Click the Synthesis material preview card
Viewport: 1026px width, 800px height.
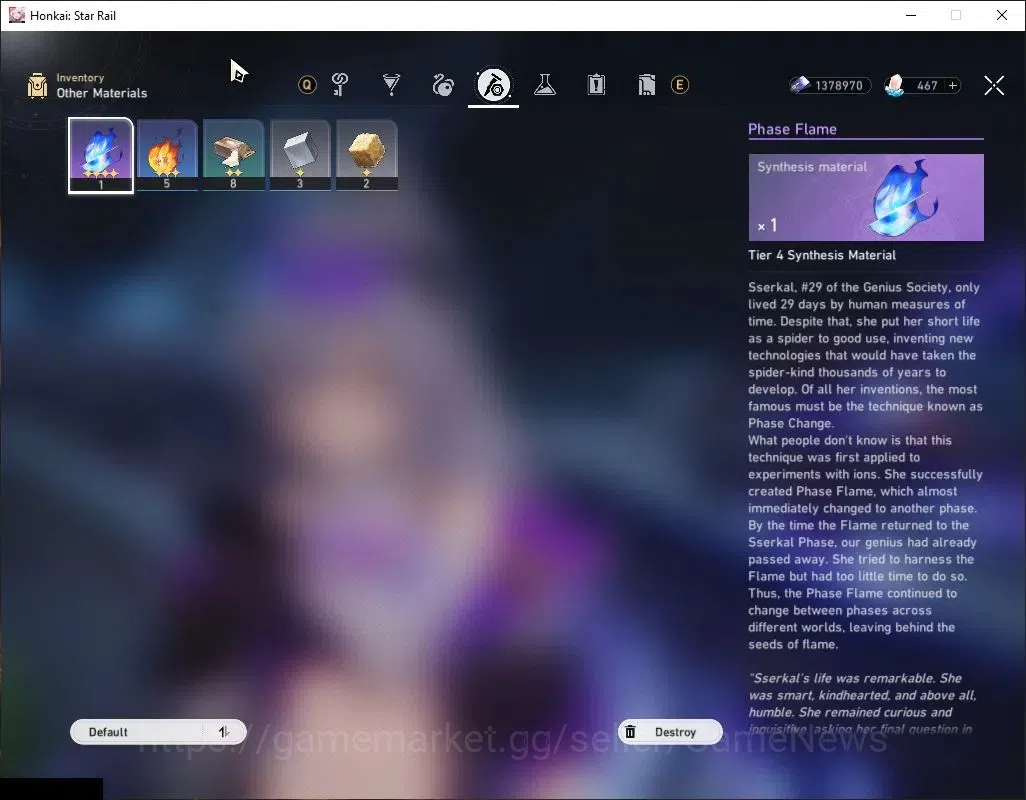click(x=866, y=198)
